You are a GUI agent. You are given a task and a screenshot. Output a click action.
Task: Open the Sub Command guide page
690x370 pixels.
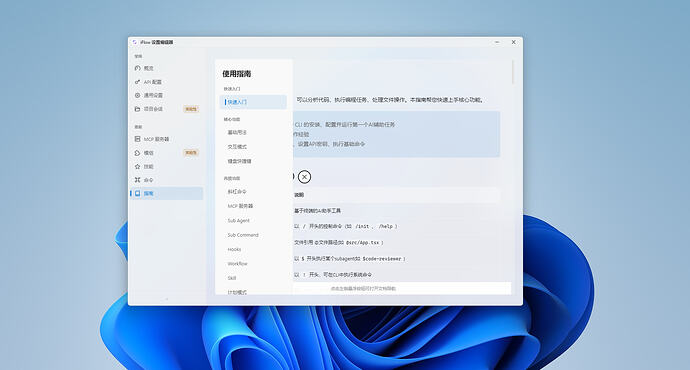click(243, 235)
